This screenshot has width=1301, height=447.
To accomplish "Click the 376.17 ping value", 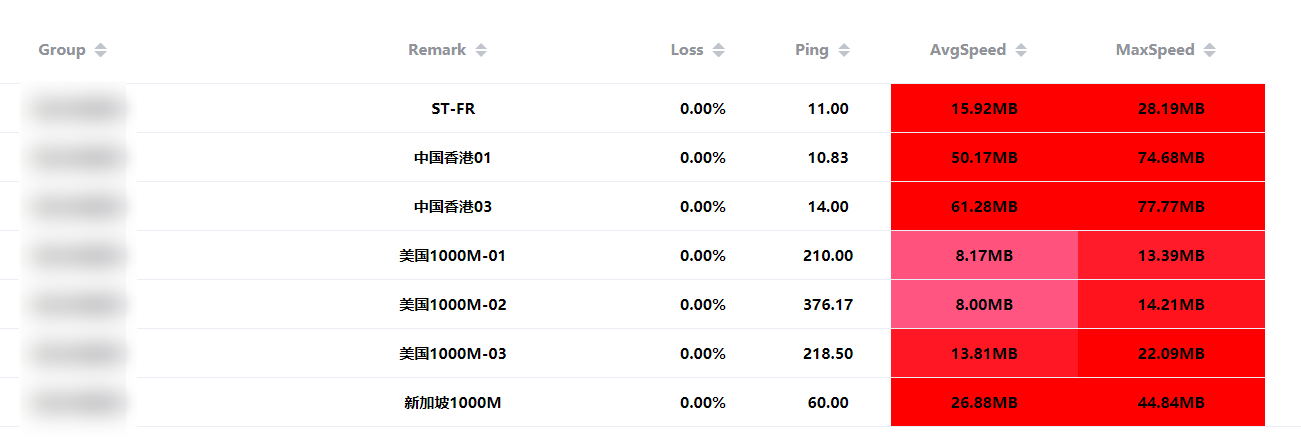I will (828, 304).
